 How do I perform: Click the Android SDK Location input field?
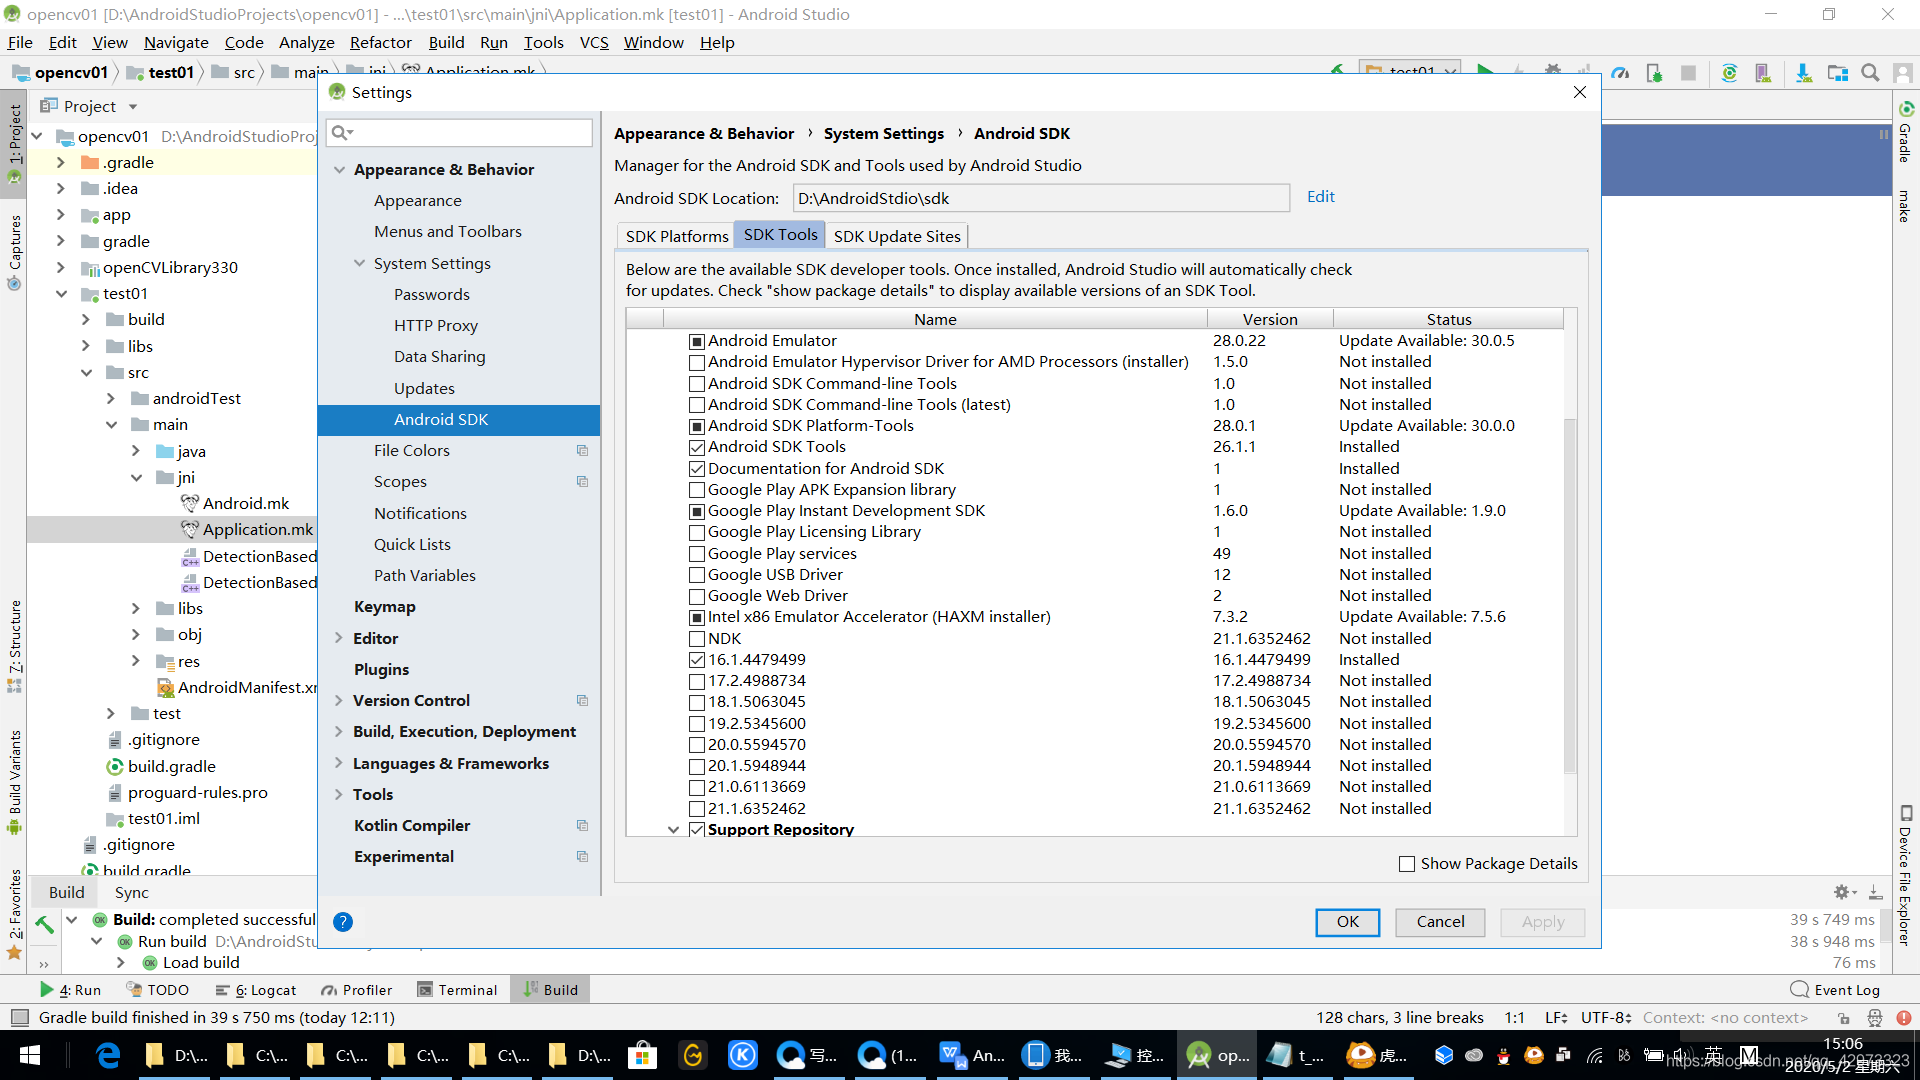1040,198
